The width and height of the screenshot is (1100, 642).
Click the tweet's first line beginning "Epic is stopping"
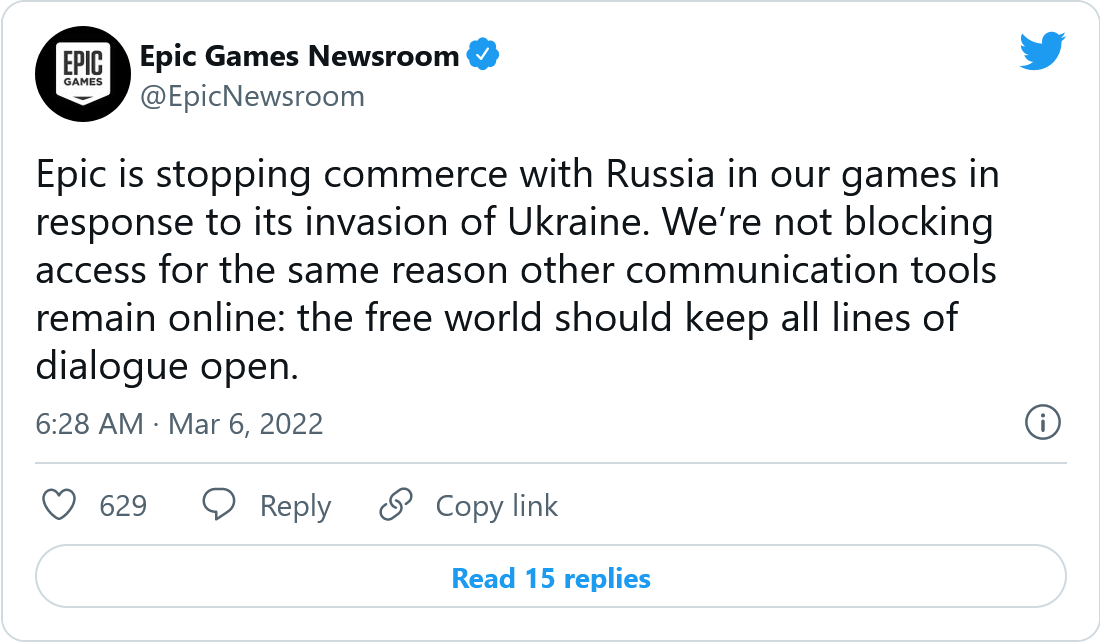[x=517, y=174]
